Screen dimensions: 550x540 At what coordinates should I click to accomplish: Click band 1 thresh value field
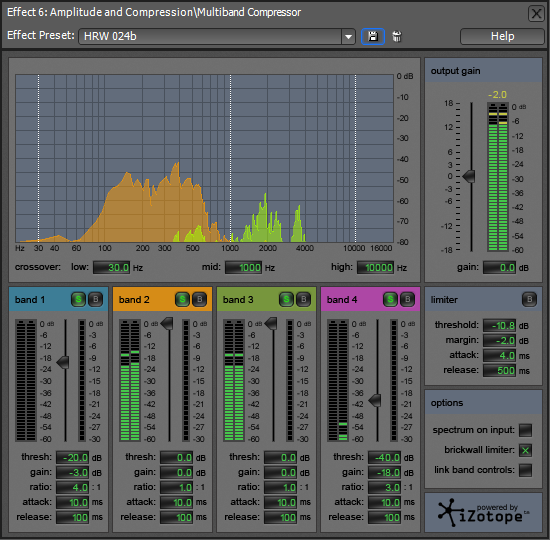pos(72,458)
